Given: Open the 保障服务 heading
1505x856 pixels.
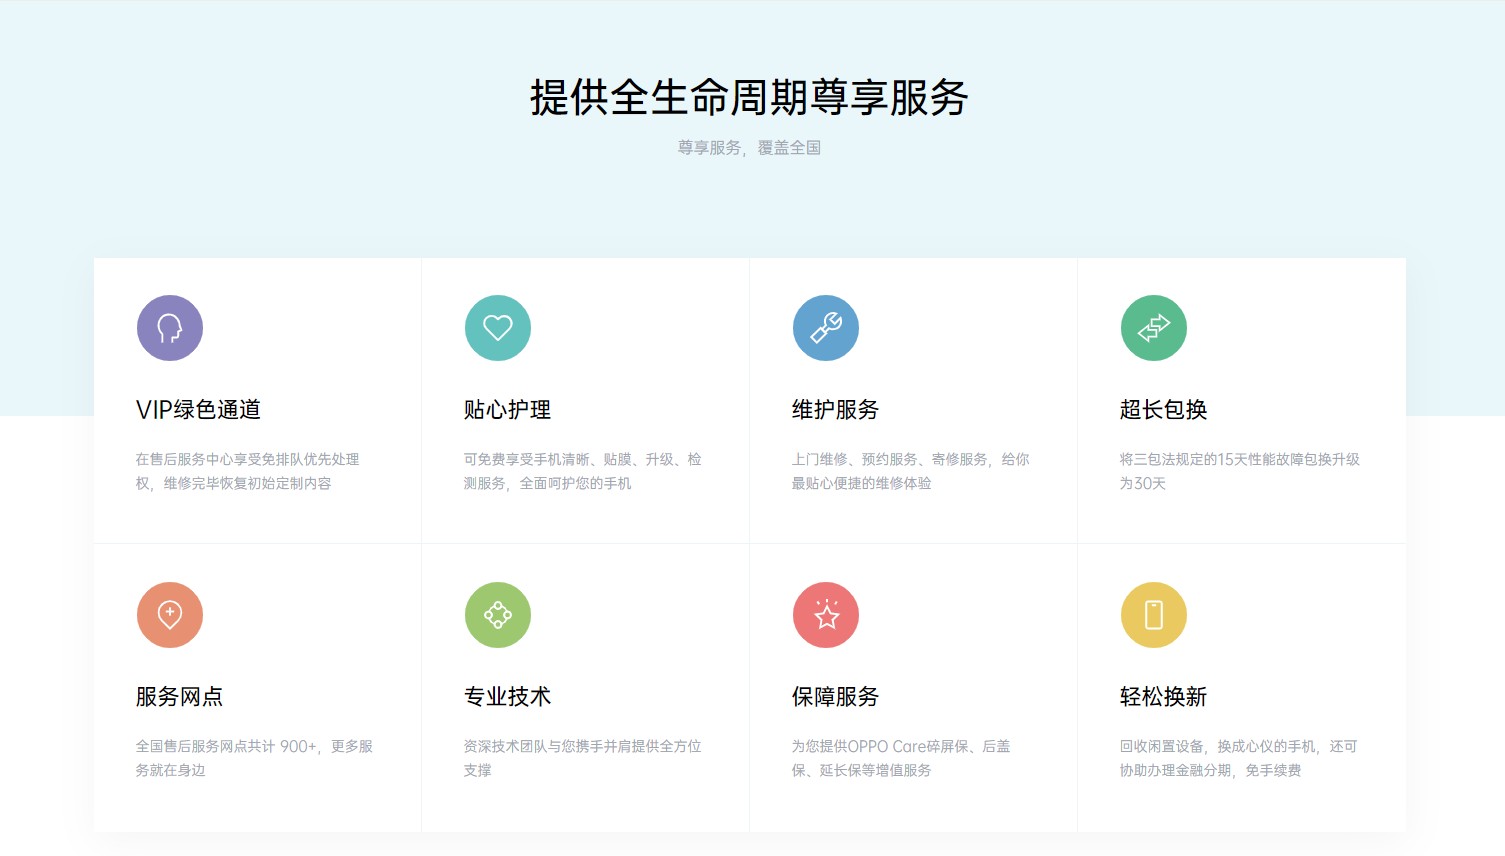Looking at the screenshot, I should pyautogui.click(x=835, y=697).
